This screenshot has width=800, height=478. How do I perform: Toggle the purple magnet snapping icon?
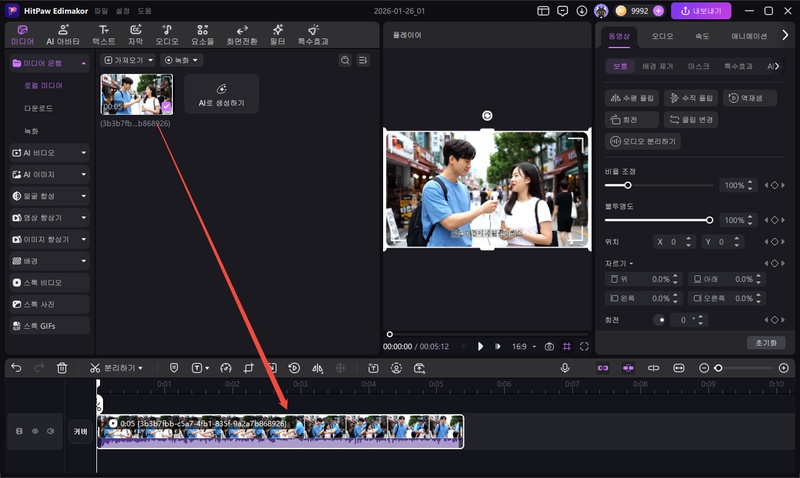[628, 368]
